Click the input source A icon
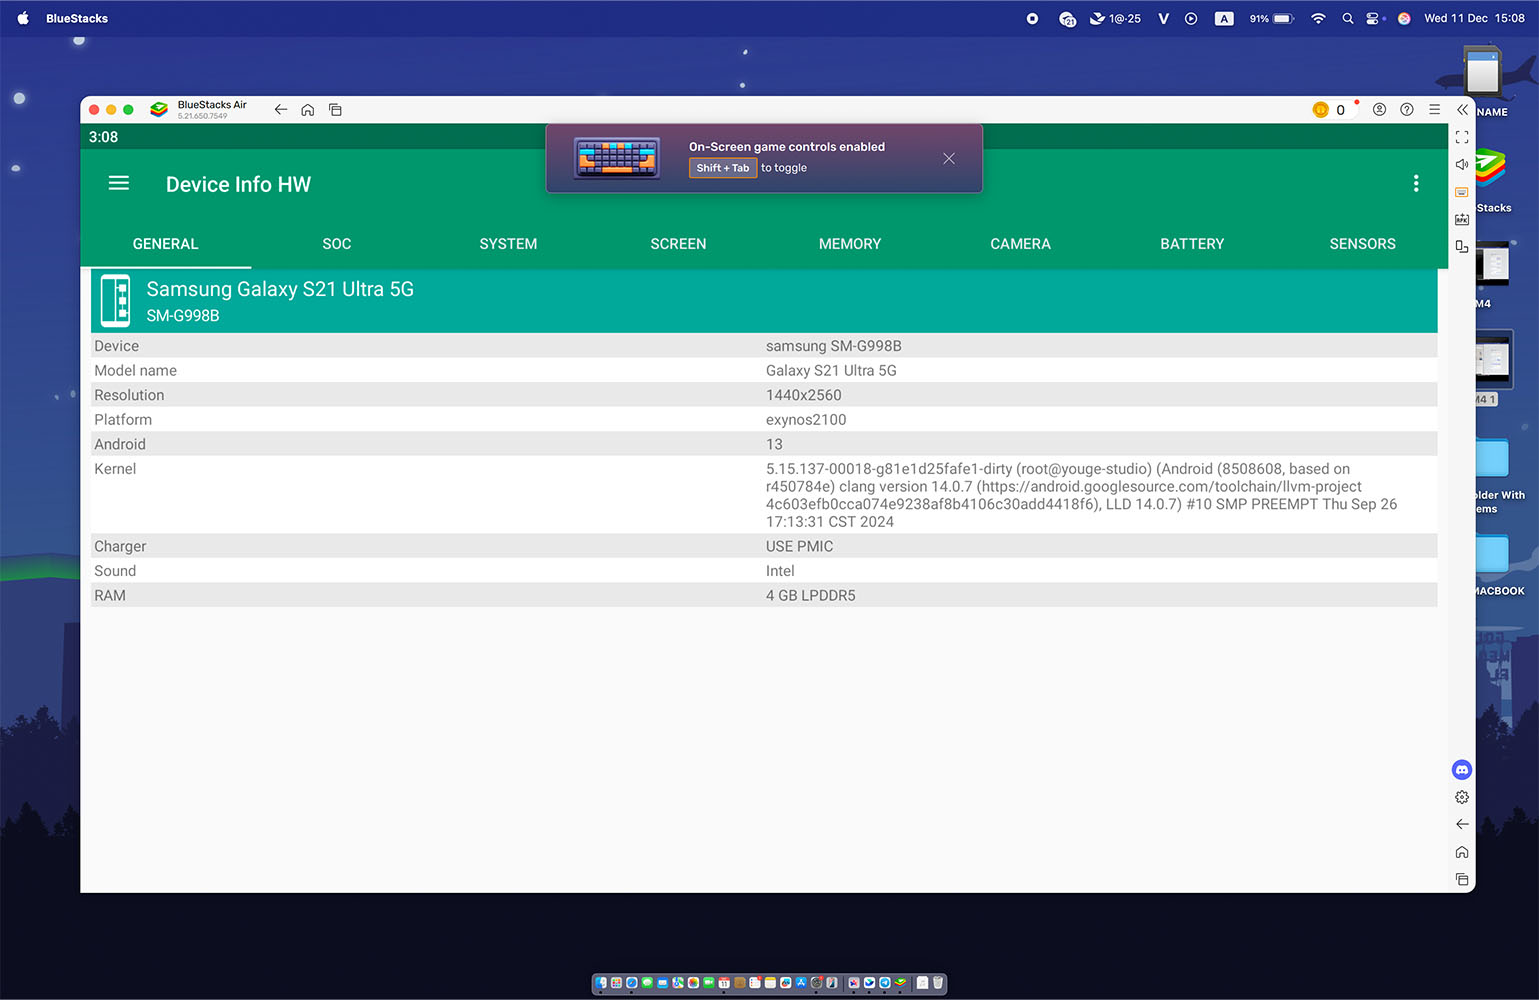The height and width of the screenshot is (1000, 1539). [x=1224, y=18]
